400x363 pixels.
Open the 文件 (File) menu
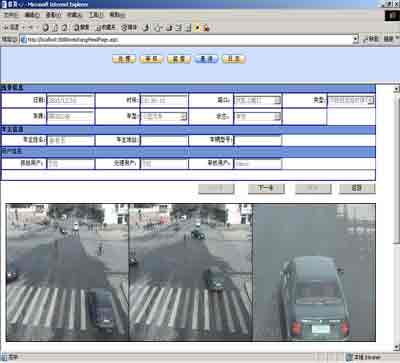coord(10,15)
